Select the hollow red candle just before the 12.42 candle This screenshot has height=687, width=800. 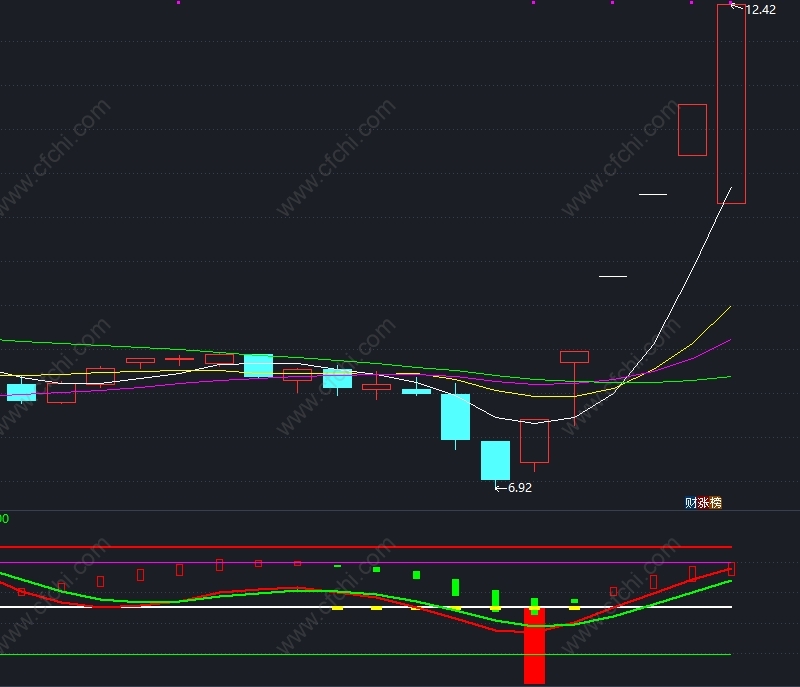(x=692, y=130)
